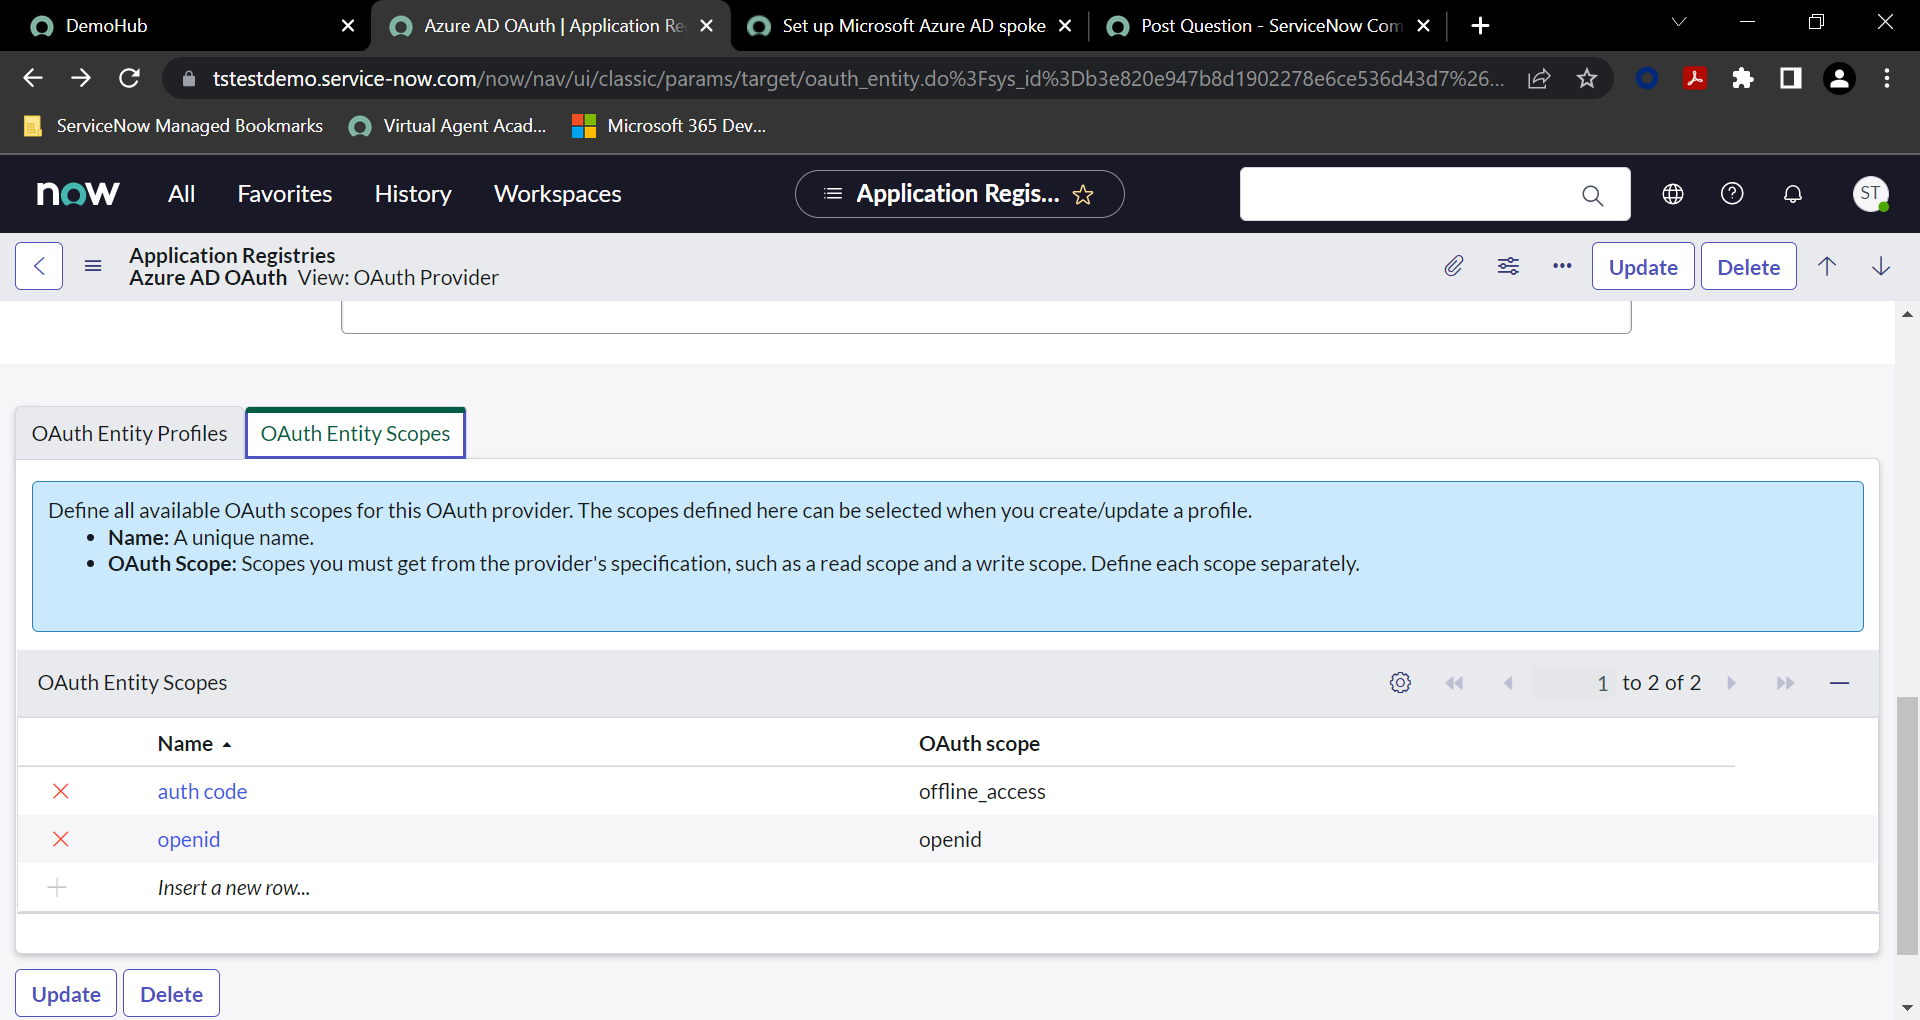The width and height of the screenshot is (1920, 1020).
Task: Go to the last page of scopes
Action: (x=1786, y=682)
